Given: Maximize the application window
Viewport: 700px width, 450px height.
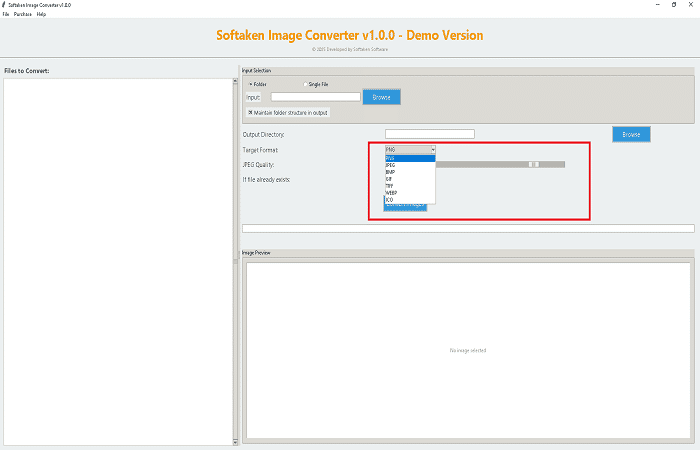Looking at the screenshot, I should 674,4.
